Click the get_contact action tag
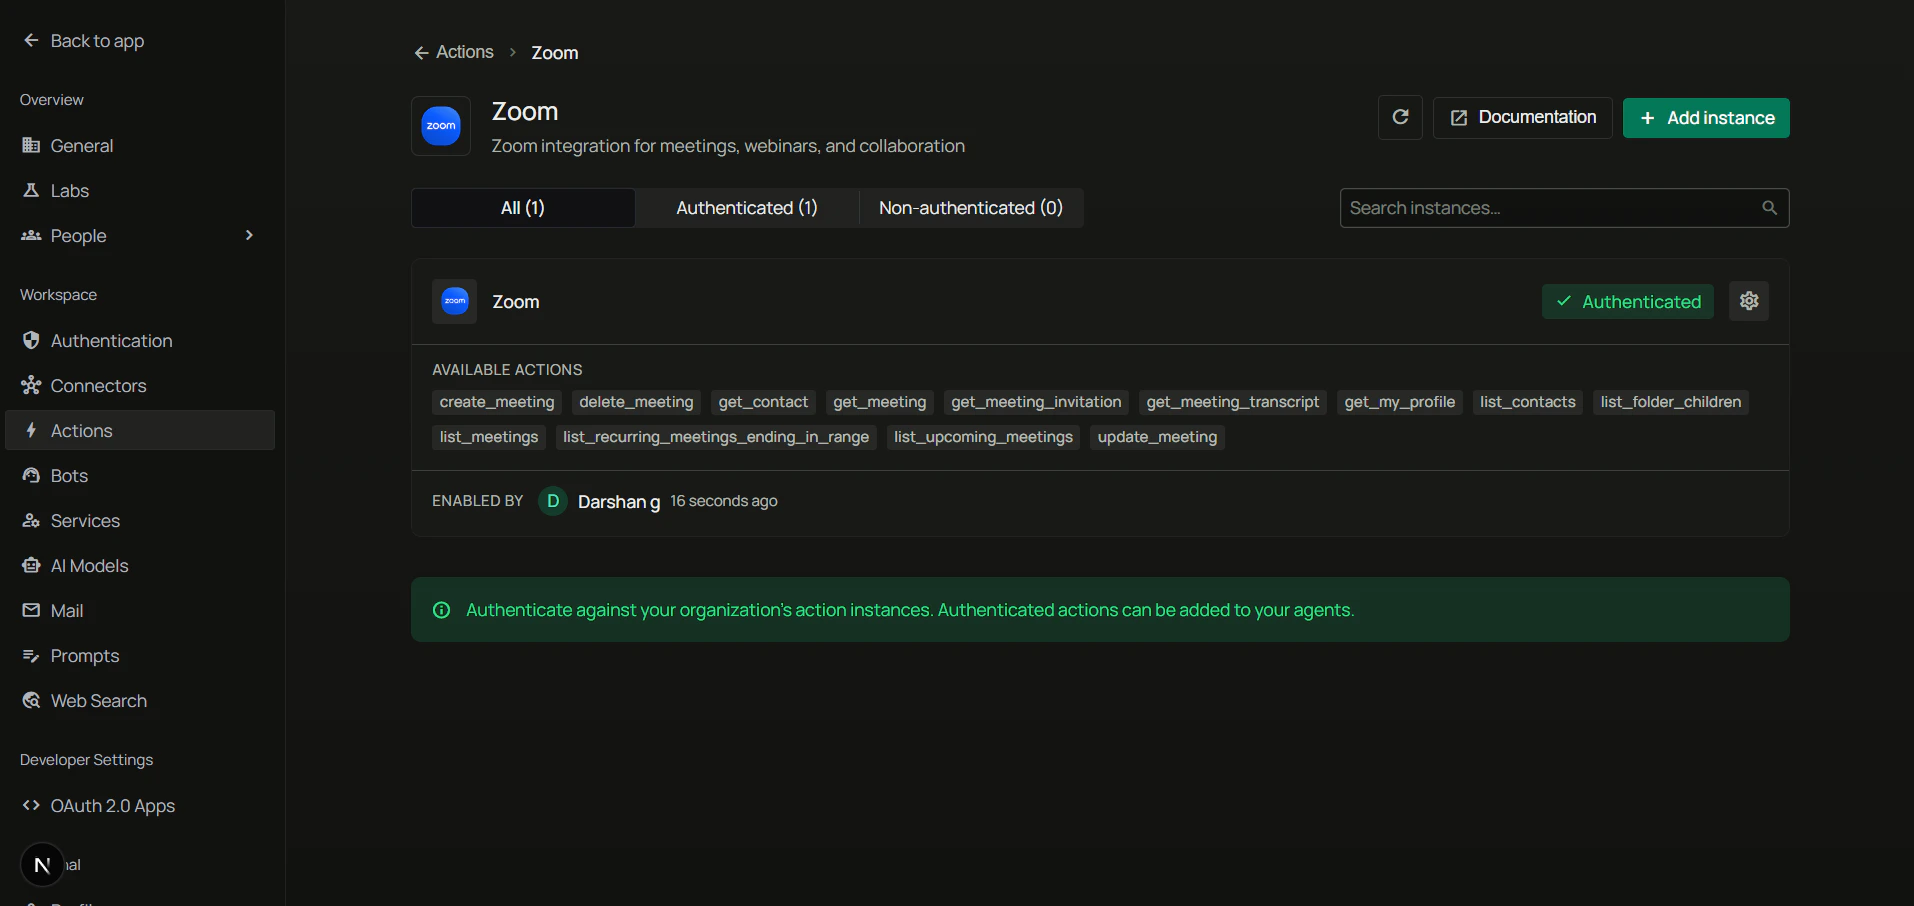The width and height of the screenshot is (1914, 906). pyautogui.click(x=763, y=402)
